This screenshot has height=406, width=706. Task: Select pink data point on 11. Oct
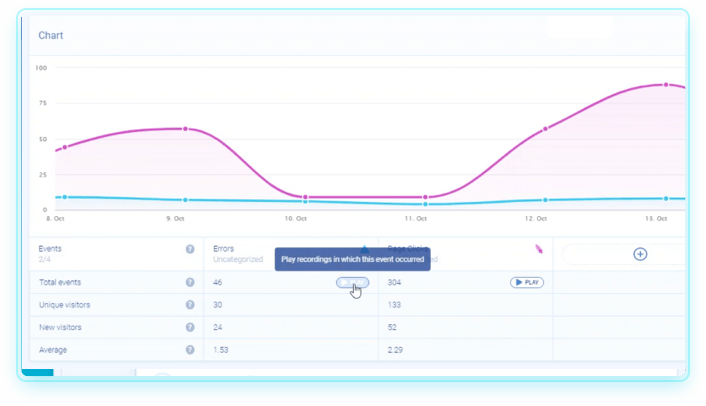click(x=425, y=197)
